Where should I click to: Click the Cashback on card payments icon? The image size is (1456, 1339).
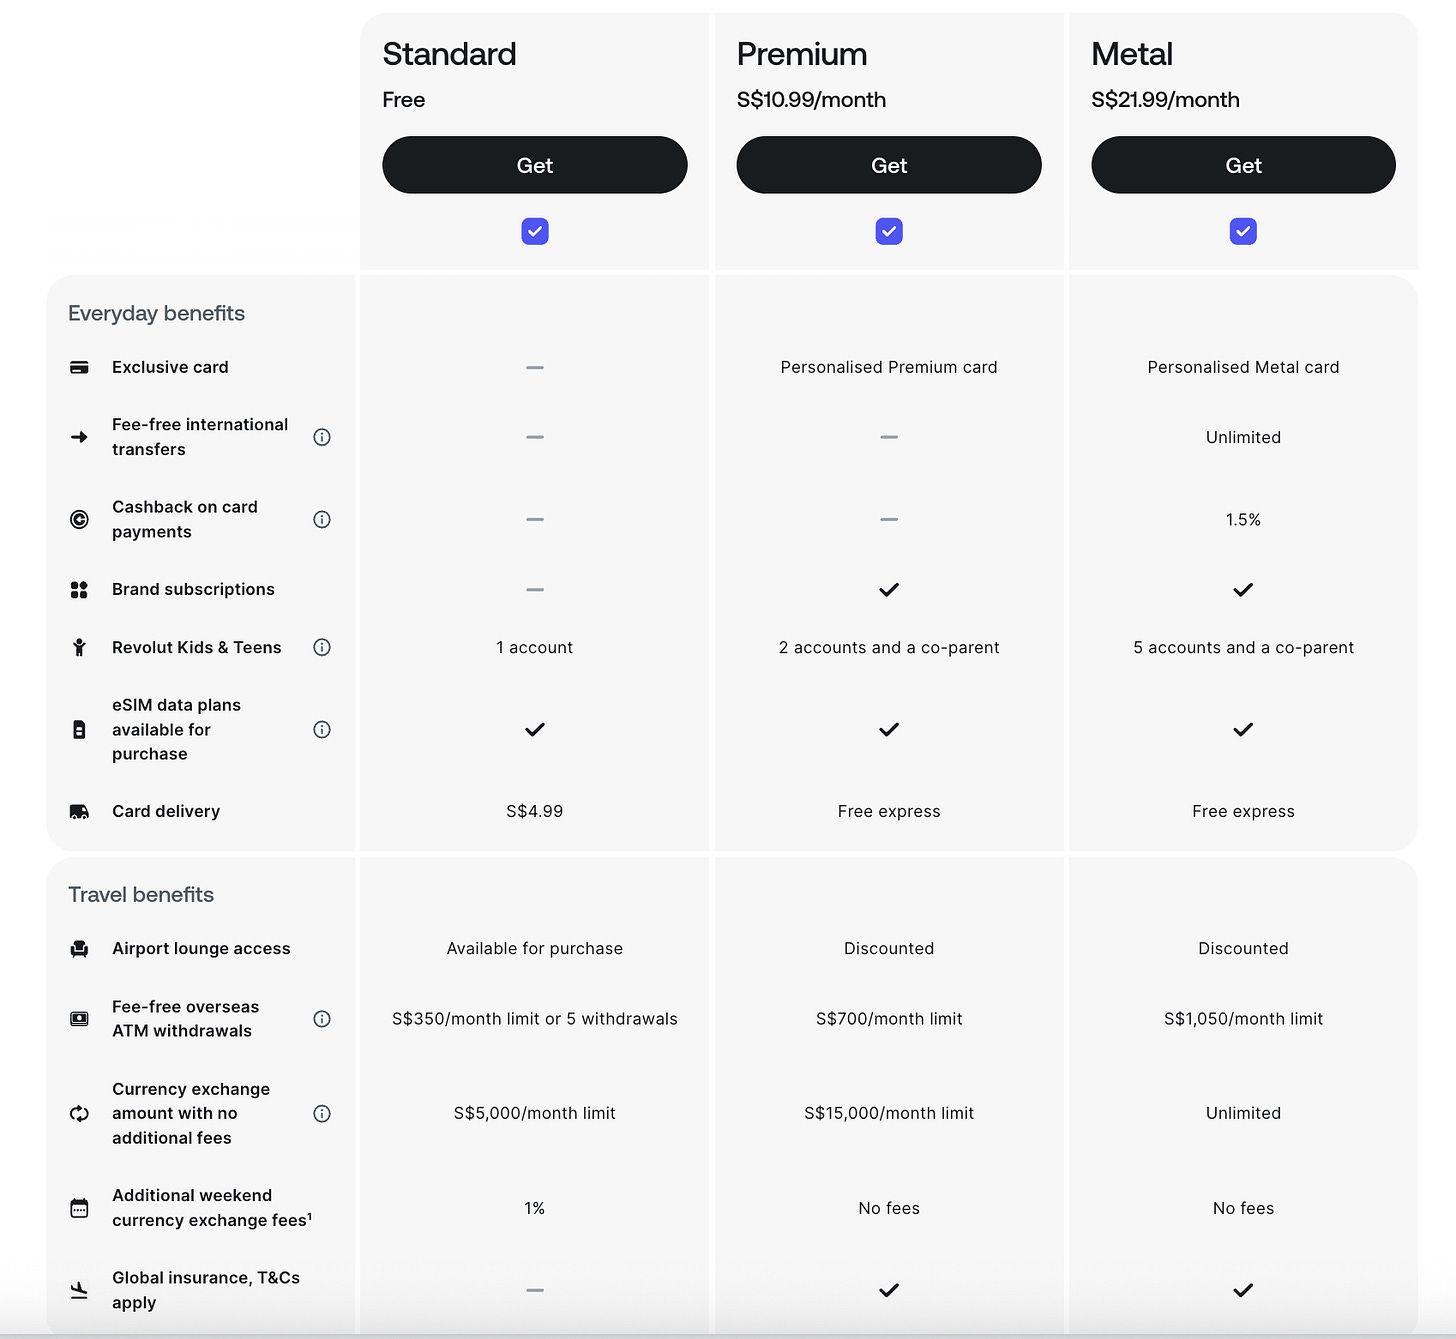point(79,519)
